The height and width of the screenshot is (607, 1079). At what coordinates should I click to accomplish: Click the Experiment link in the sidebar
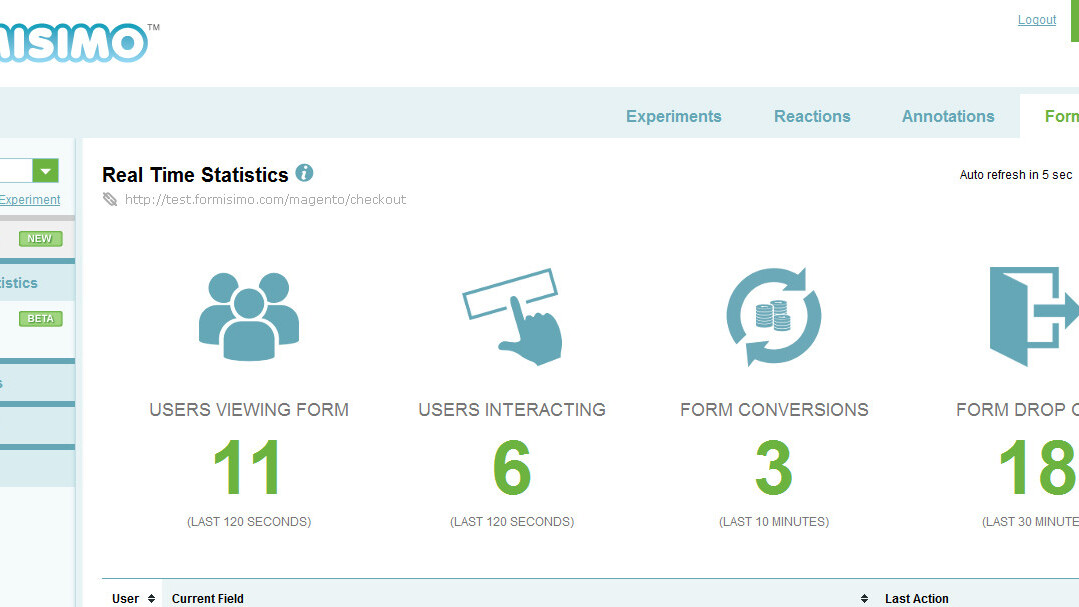(x=30, y=200)
